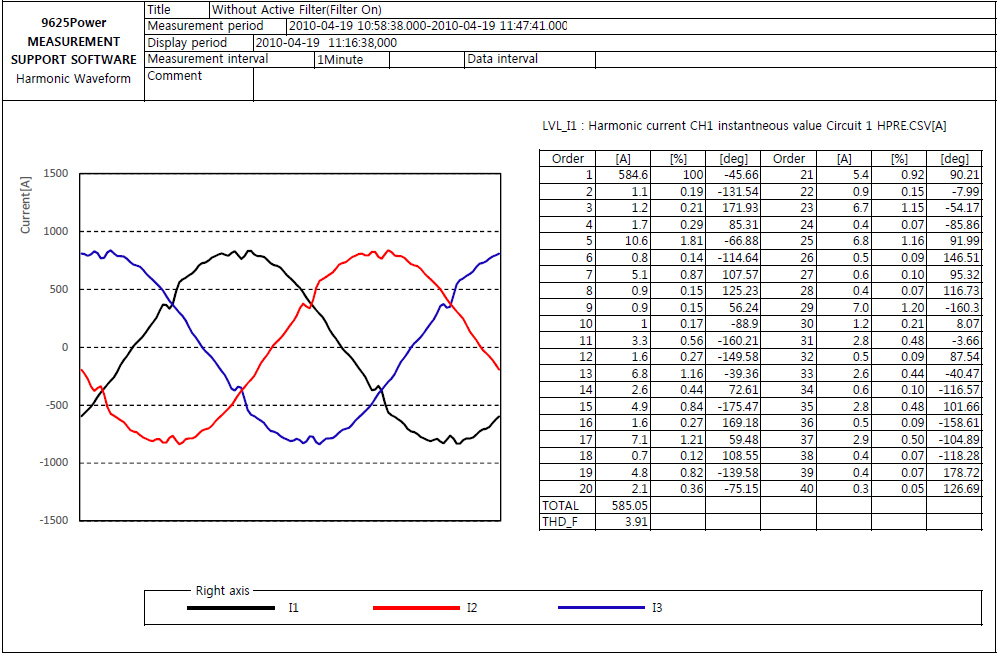Click the red I2 legend line swatch
999x655 pixels.
414,608
